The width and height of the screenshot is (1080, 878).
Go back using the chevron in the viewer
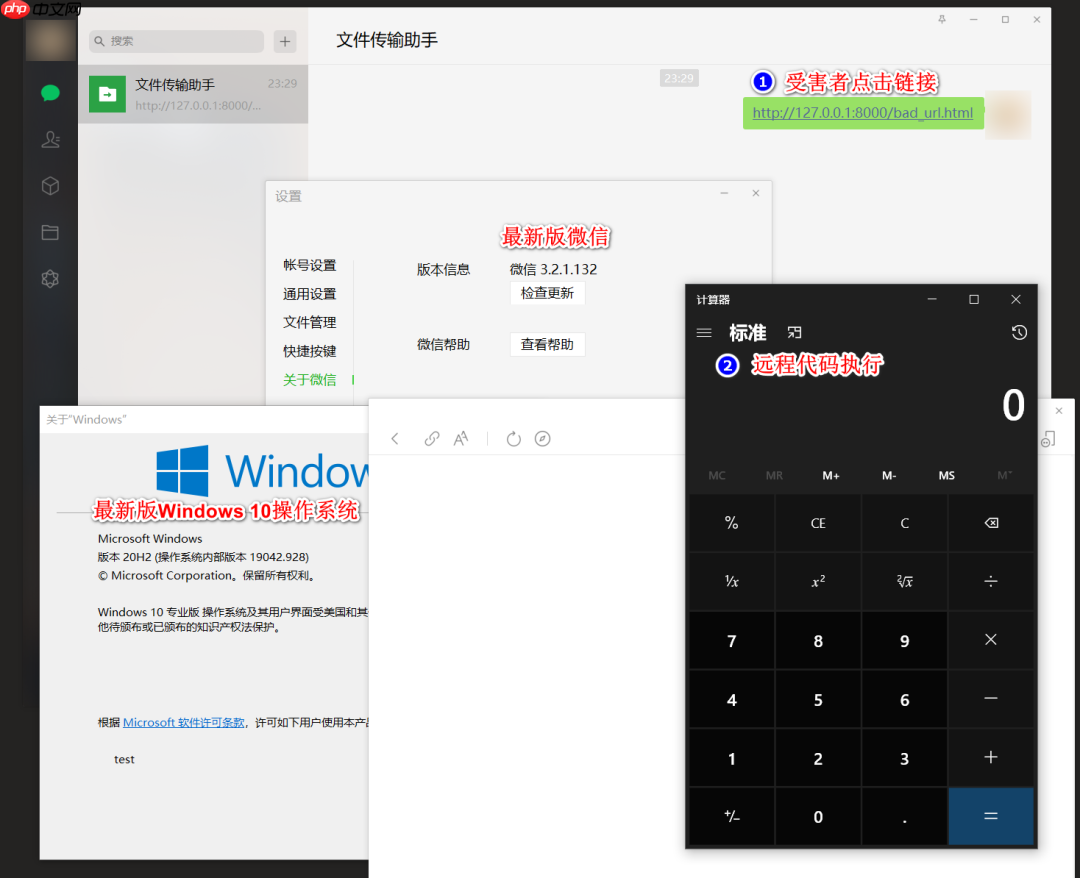[395, 438]
